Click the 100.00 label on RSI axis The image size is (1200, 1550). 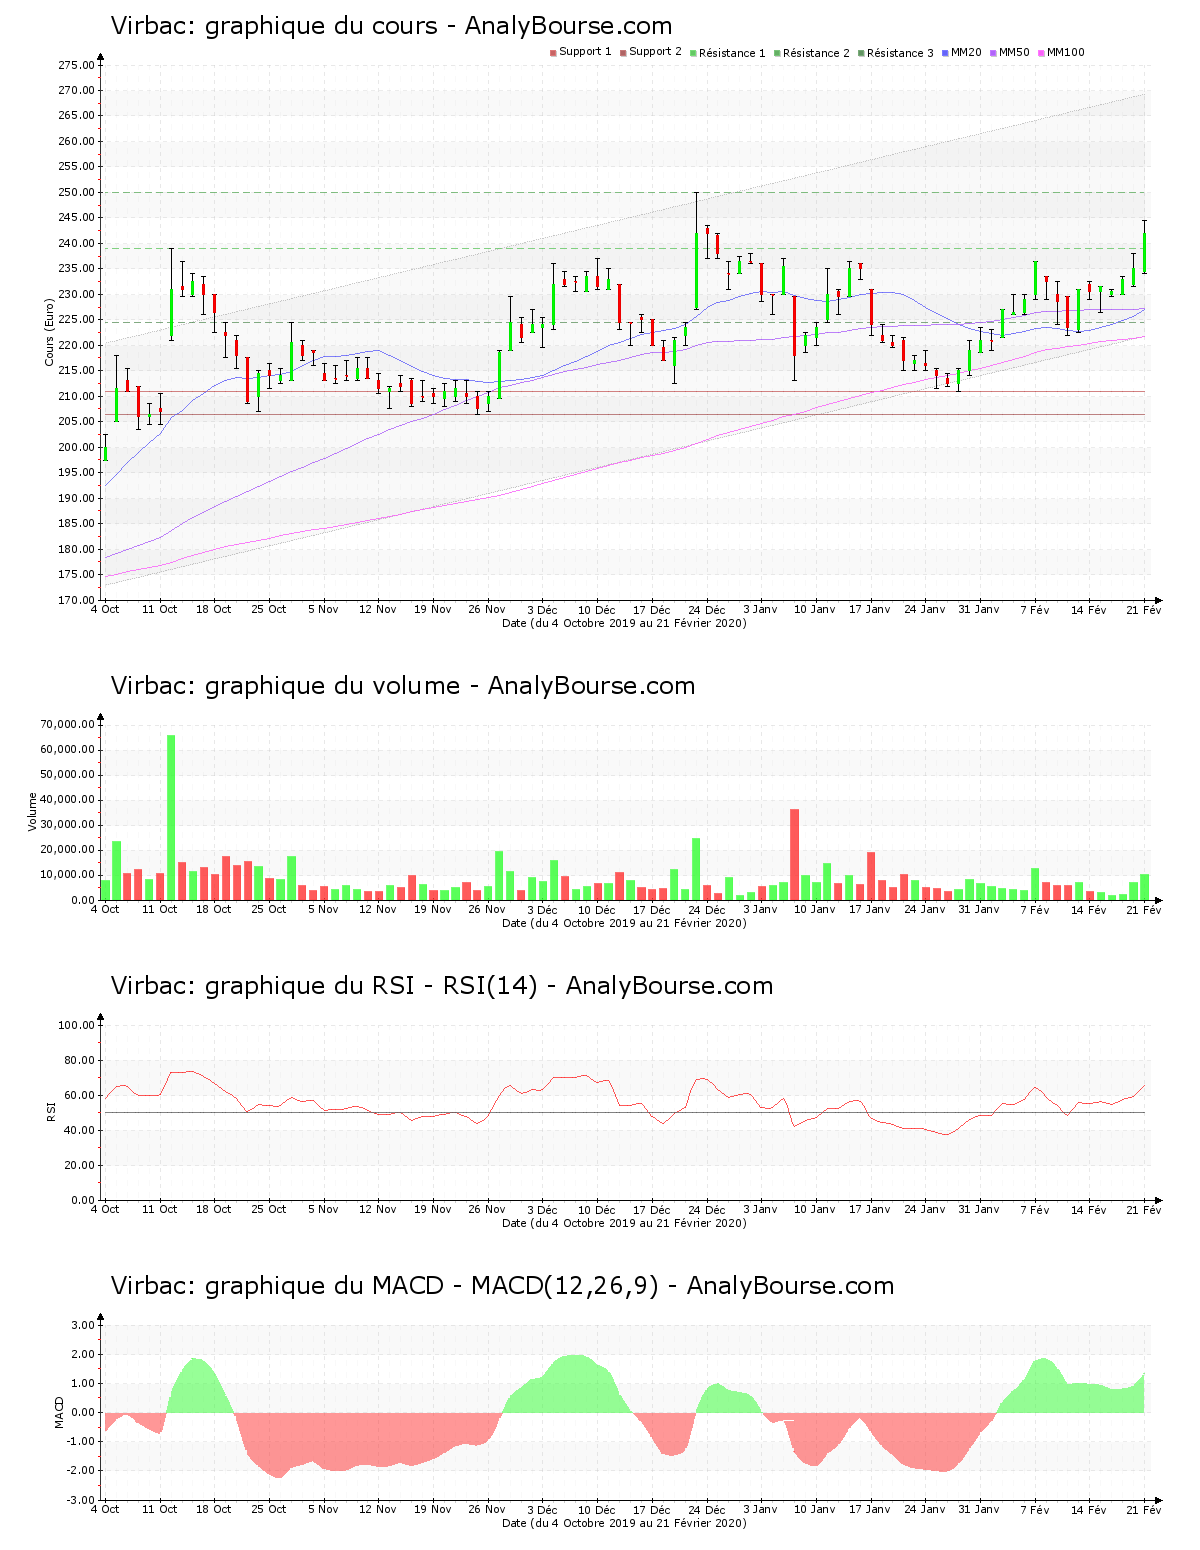(x=76, y=1025)
